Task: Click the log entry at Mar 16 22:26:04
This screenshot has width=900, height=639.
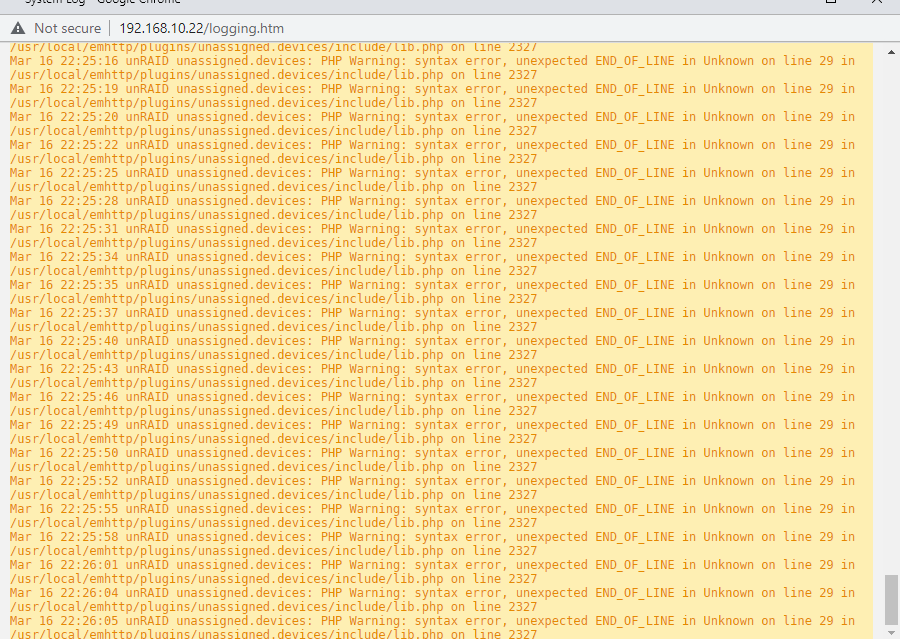Action: [x=432, y=599]
